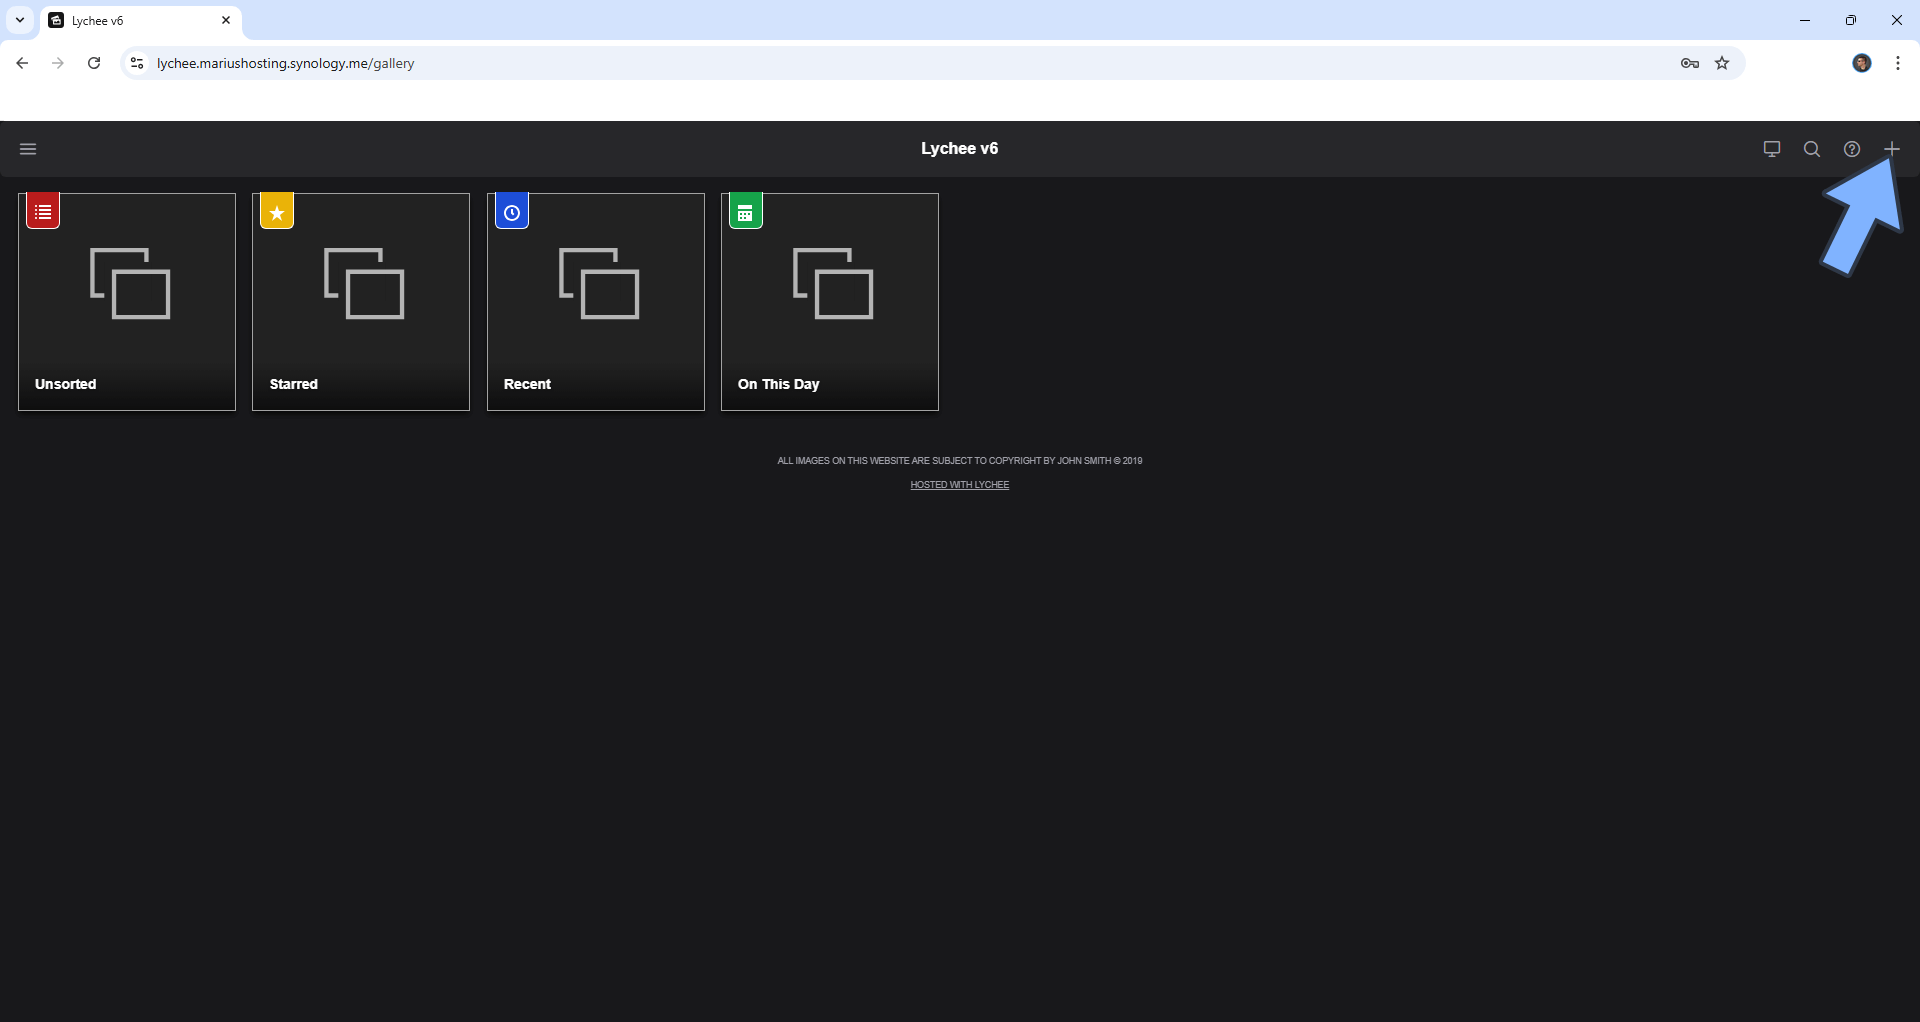Click the blue clock badge on Recent
The width and height of the screenshot is (1920, 1022).
pos(512,211)
